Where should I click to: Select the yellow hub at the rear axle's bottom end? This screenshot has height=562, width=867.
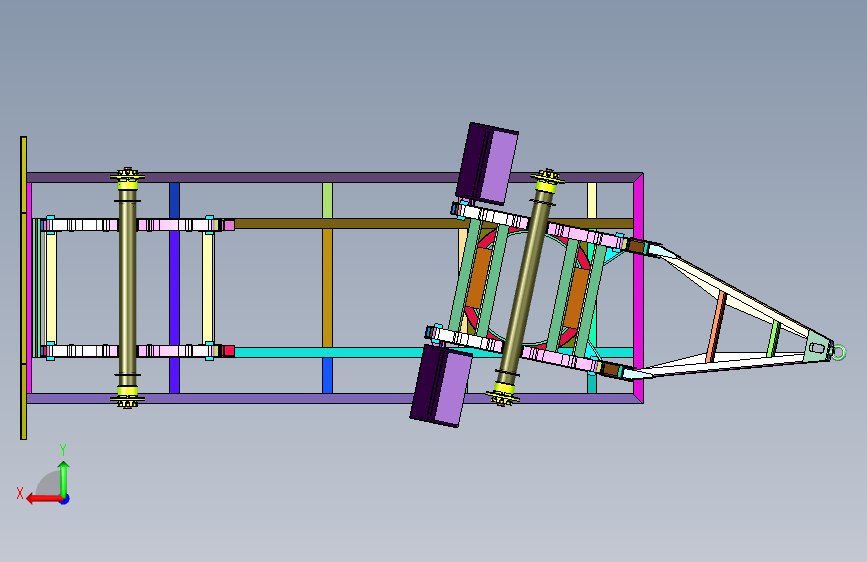click(x=128, y=396)
